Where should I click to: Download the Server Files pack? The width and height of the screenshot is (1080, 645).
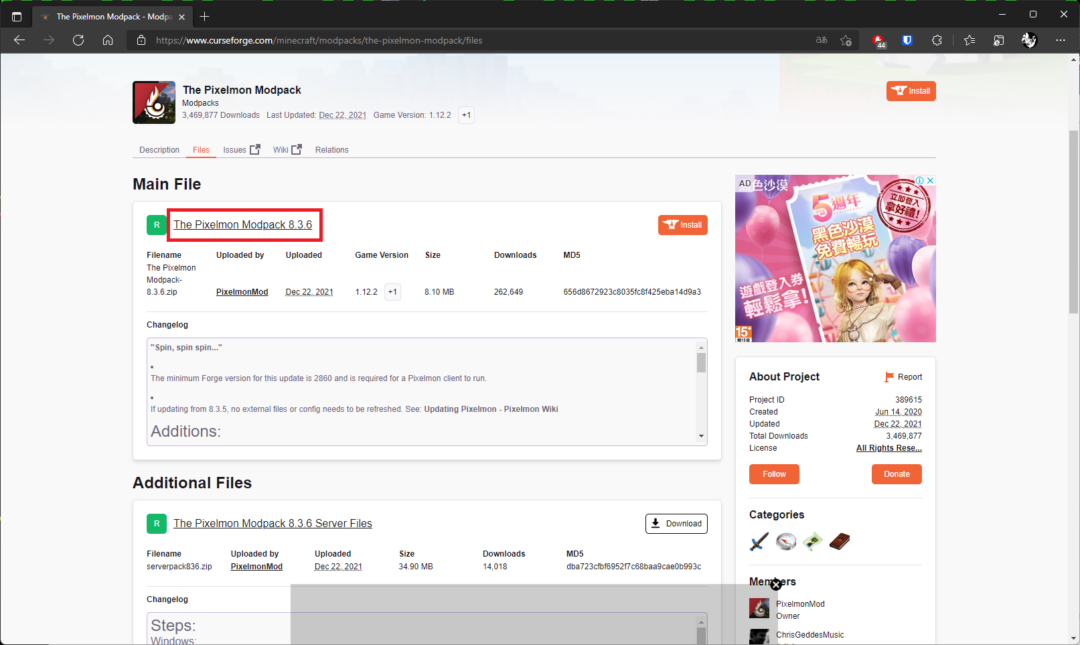click(676, 524)
